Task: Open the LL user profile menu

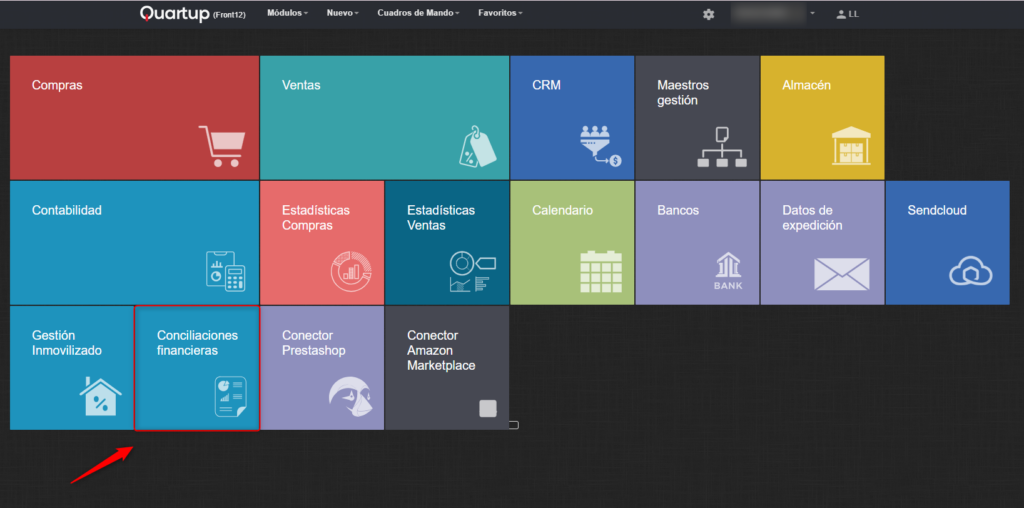Action: tap(847, 14)
